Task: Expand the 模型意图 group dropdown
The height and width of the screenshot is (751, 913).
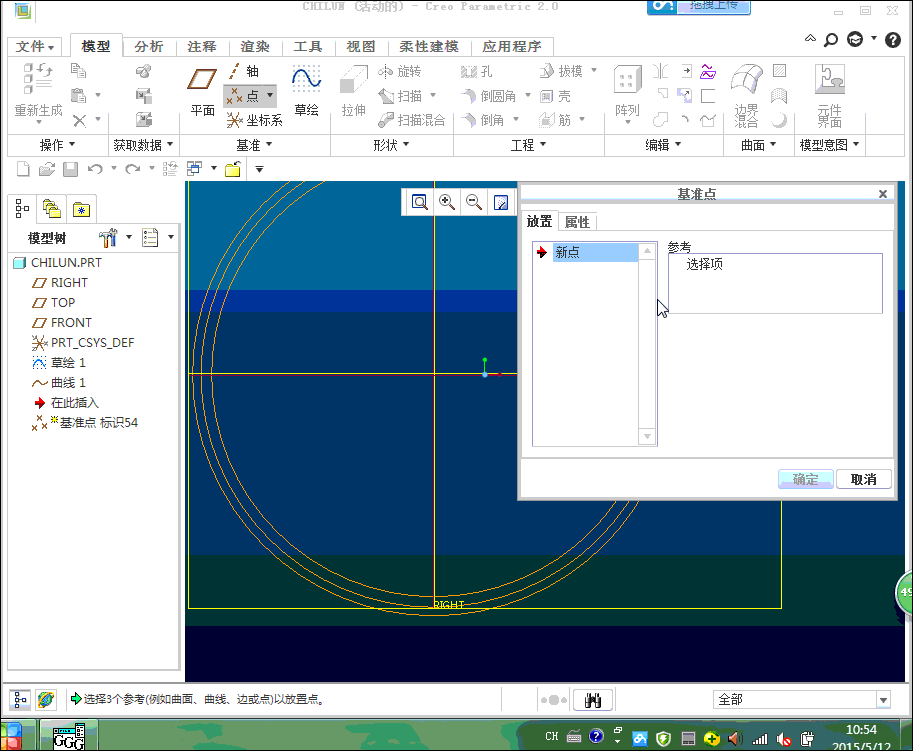Action: 829,145
